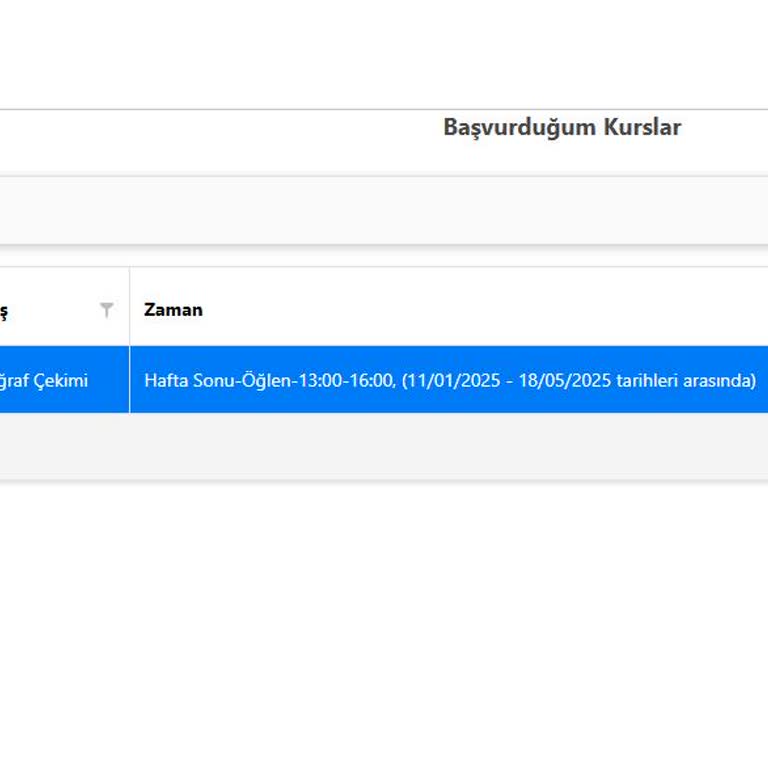The height and width of the screenshot is (768, 768).
Task: Sort by the Zaman column header
Action: [x=173, y=310]
